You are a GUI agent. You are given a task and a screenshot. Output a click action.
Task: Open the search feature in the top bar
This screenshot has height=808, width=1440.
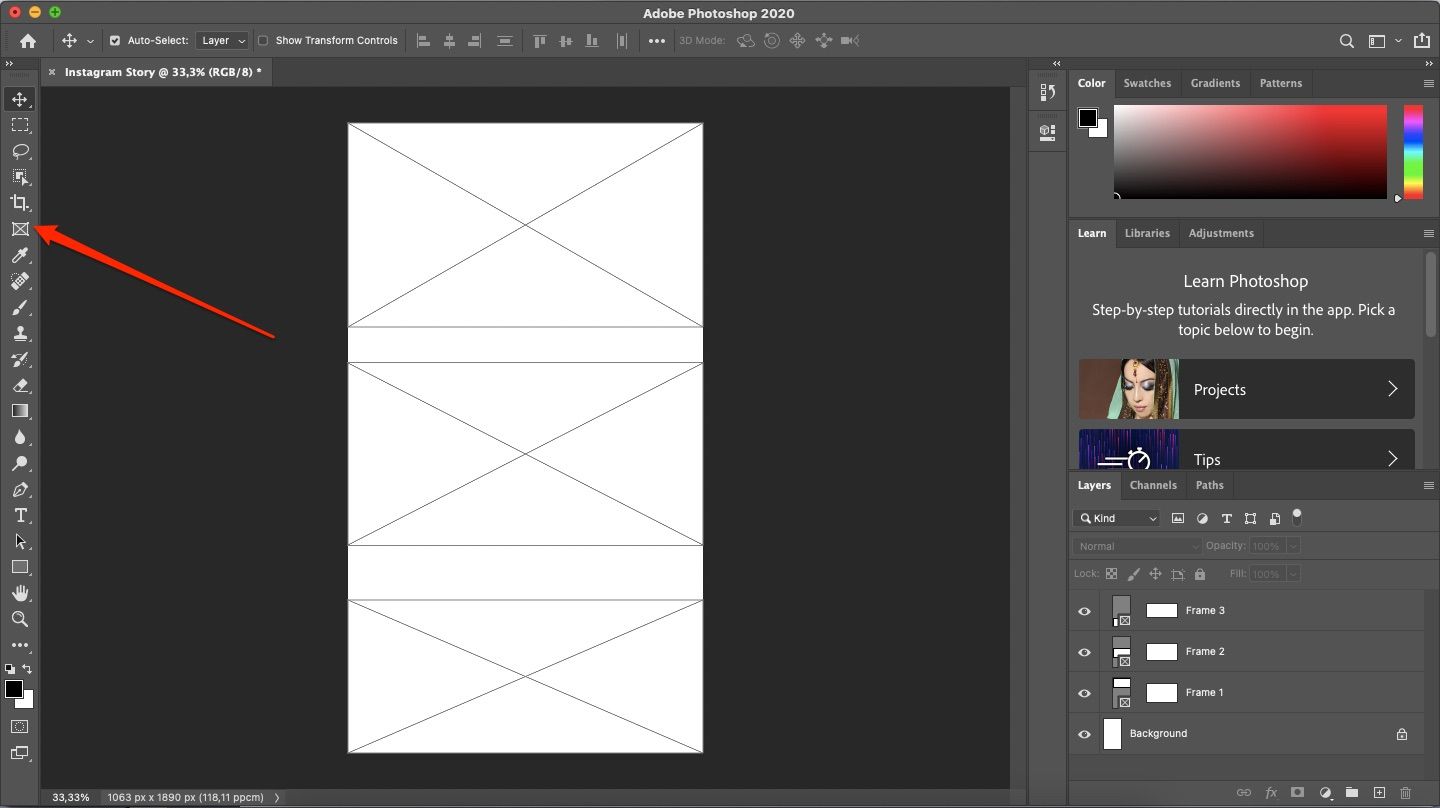pyautogui.click(x=1346, y=41)
